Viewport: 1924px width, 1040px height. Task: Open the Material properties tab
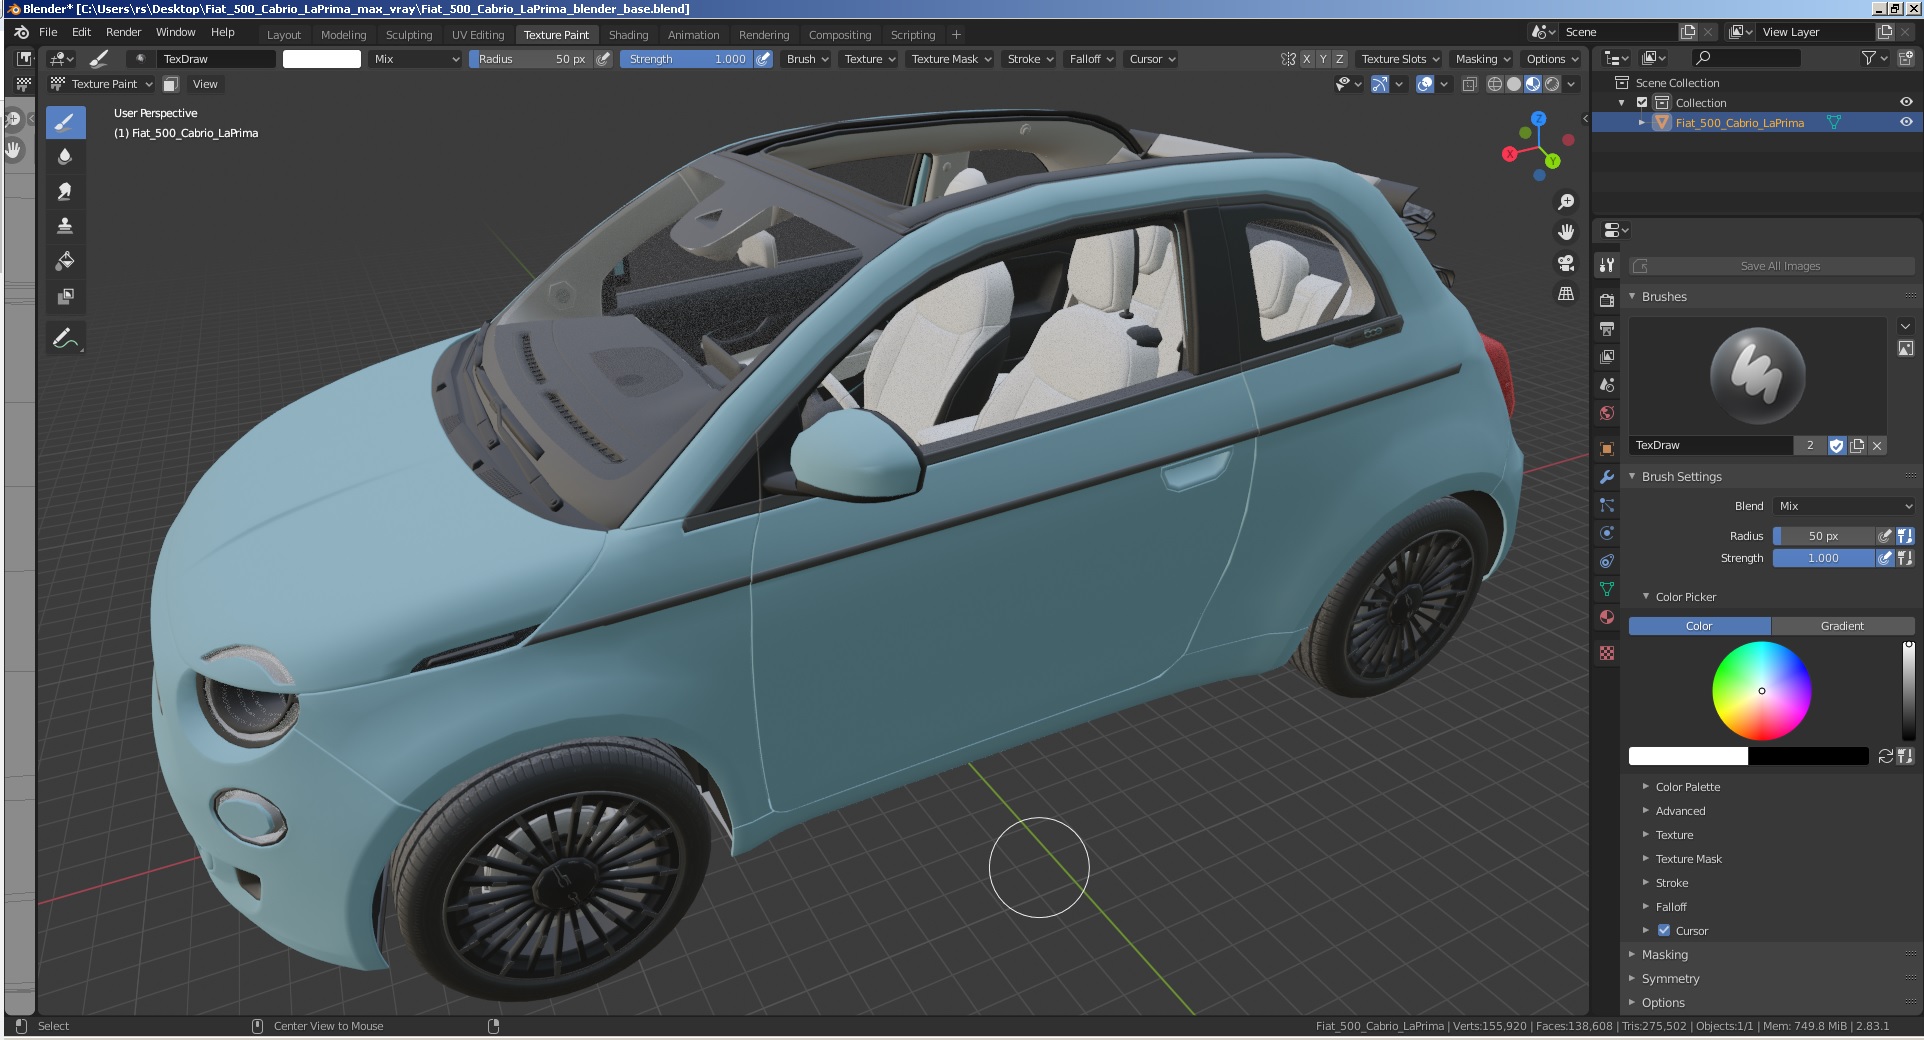pos(1607,617)
